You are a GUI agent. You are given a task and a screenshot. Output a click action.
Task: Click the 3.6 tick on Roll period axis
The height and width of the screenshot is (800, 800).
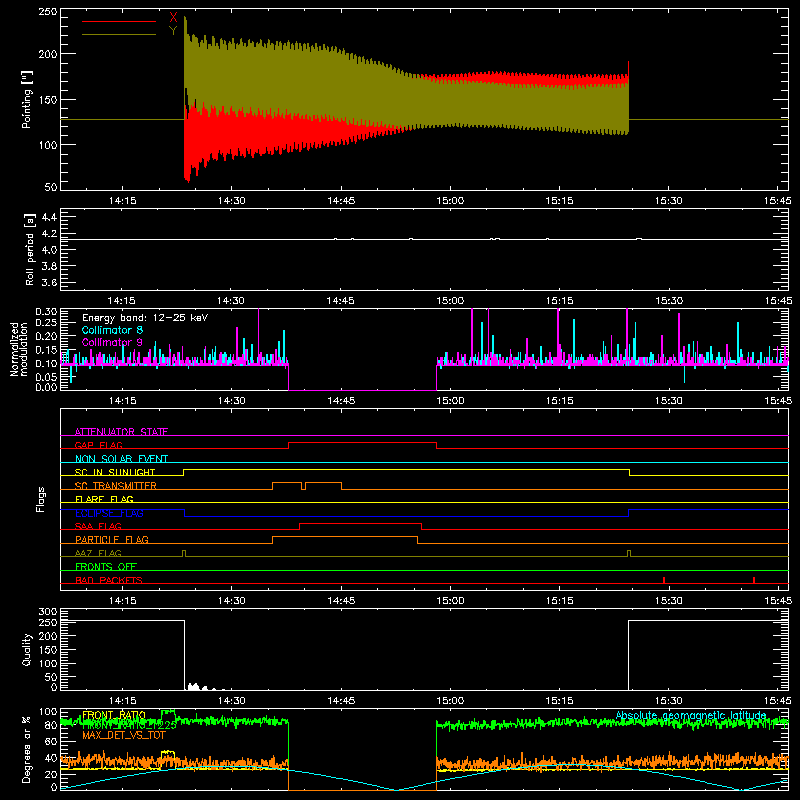[49, 283]
